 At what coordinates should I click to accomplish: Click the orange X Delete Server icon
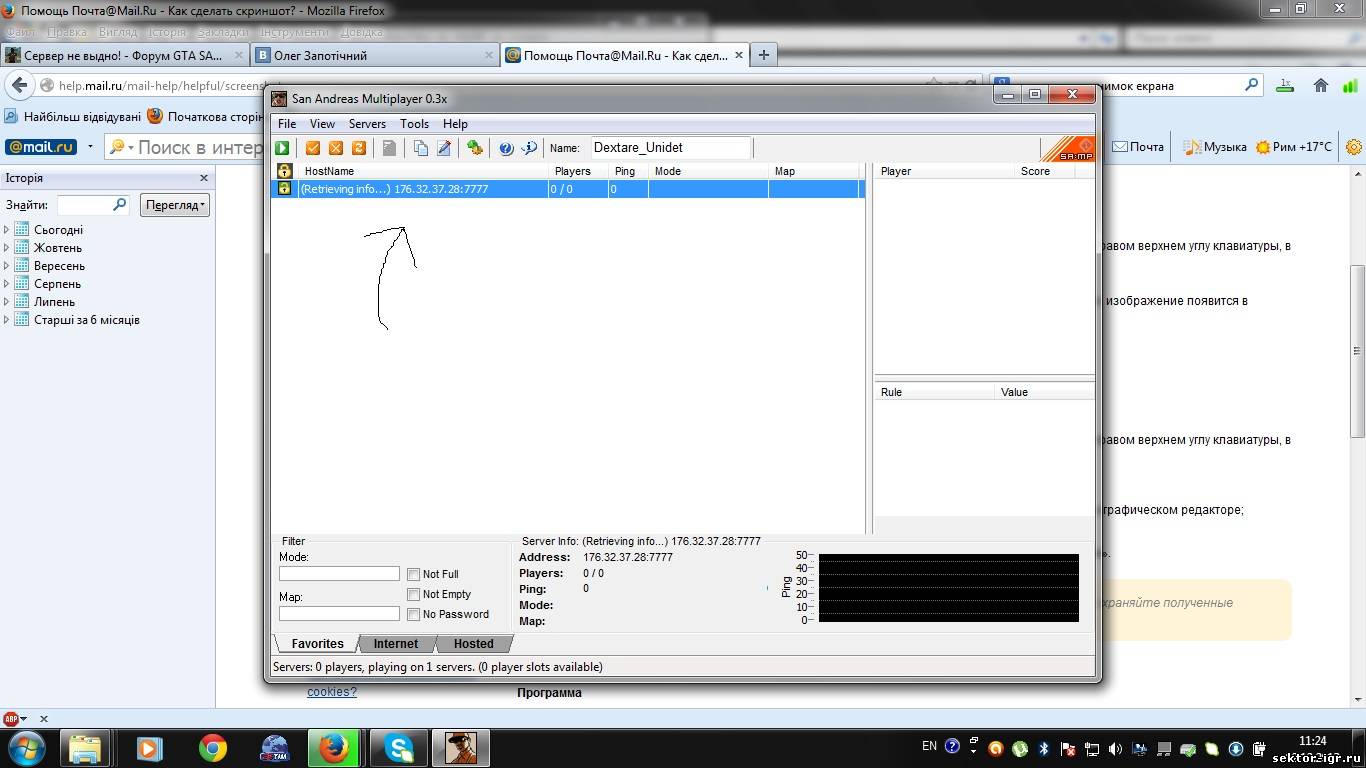pos(336,148)
